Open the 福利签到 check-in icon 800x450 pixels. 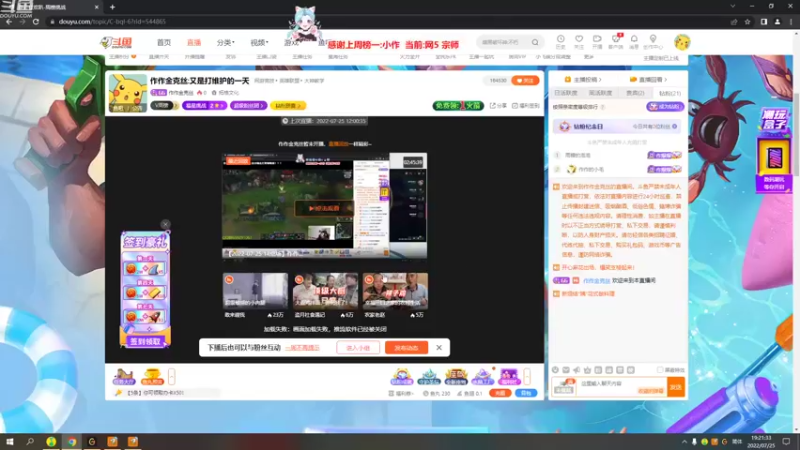coord(526,106)
